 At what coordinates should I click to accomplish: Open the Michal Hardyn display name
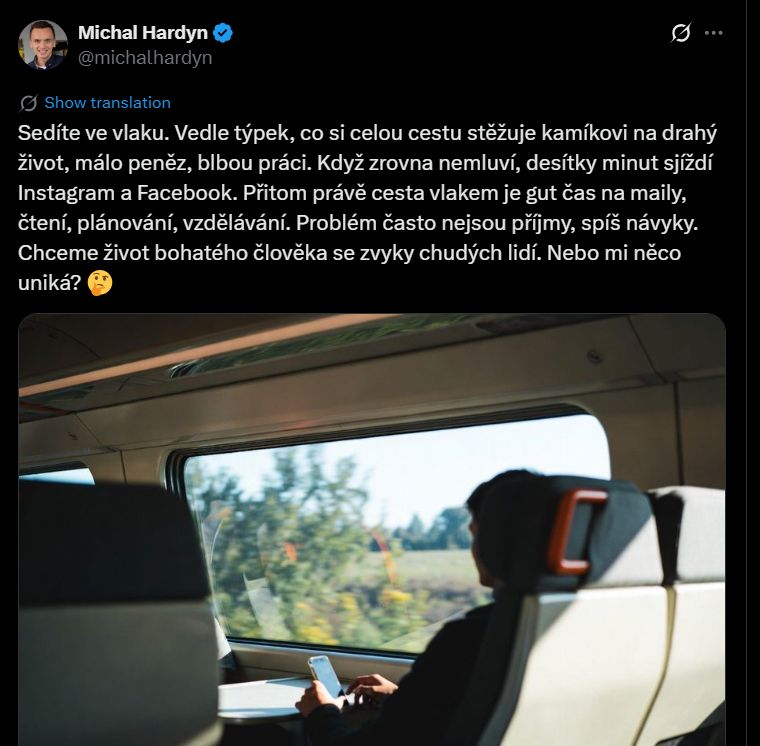(143, 33)
